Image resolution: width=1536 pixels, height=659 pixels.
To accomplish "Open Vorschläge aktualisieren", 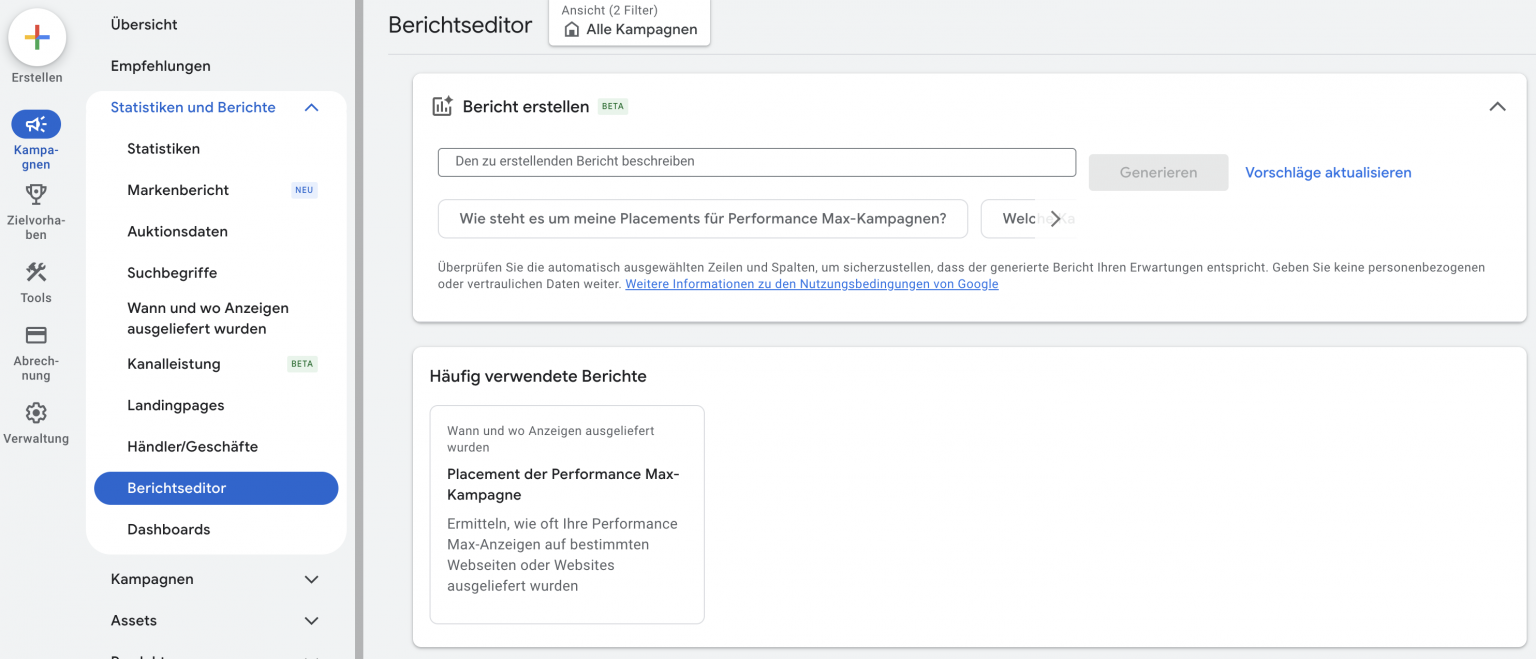I will [x=1328, y=172].
